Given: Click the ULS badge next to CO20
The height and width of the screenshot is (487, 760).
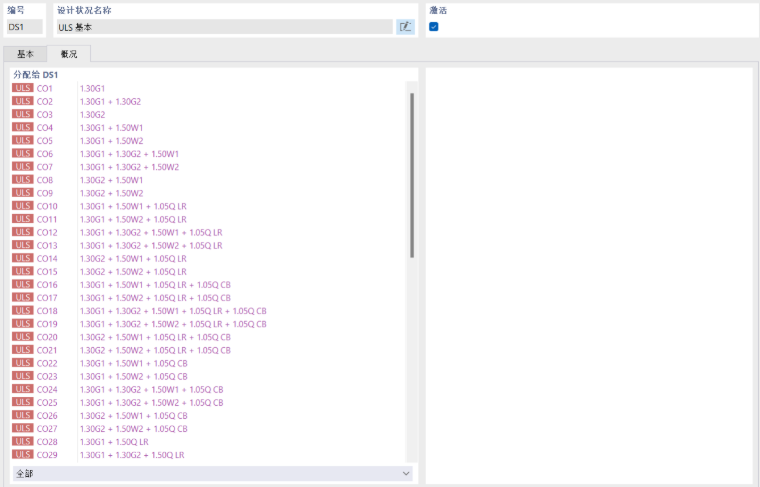Looking at the screenshot, I should pyautogui.click(x=23, y=336).
